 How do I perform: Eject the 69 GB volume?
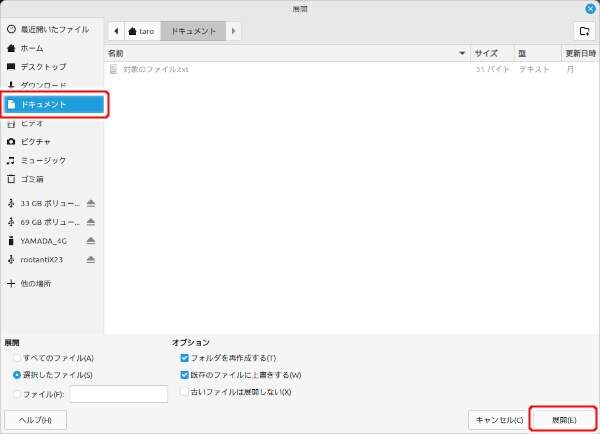pyautogui.click(x=91, y=222)
